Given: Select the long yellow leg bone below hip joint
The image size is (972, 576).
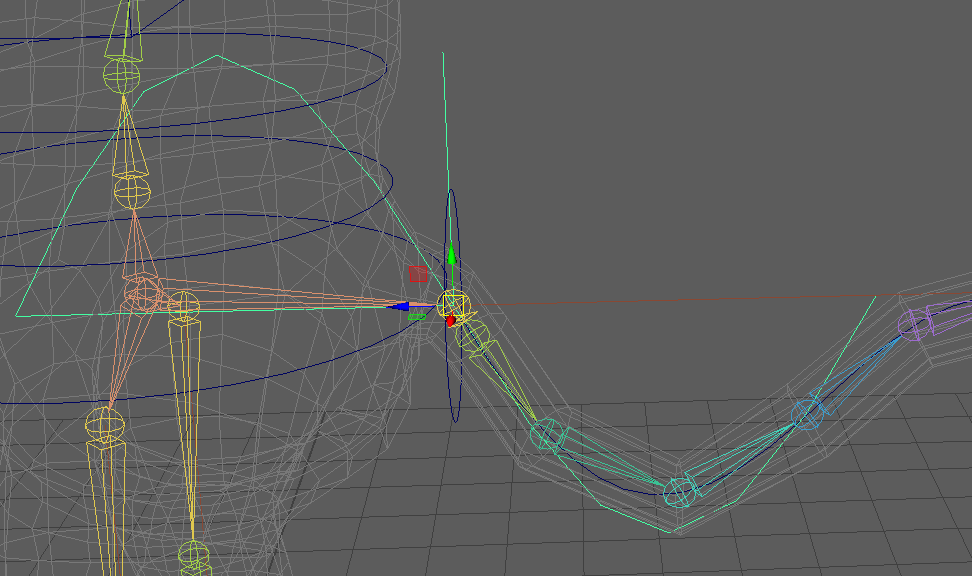Looking at the screenshot, I should (x=187, y=428).
